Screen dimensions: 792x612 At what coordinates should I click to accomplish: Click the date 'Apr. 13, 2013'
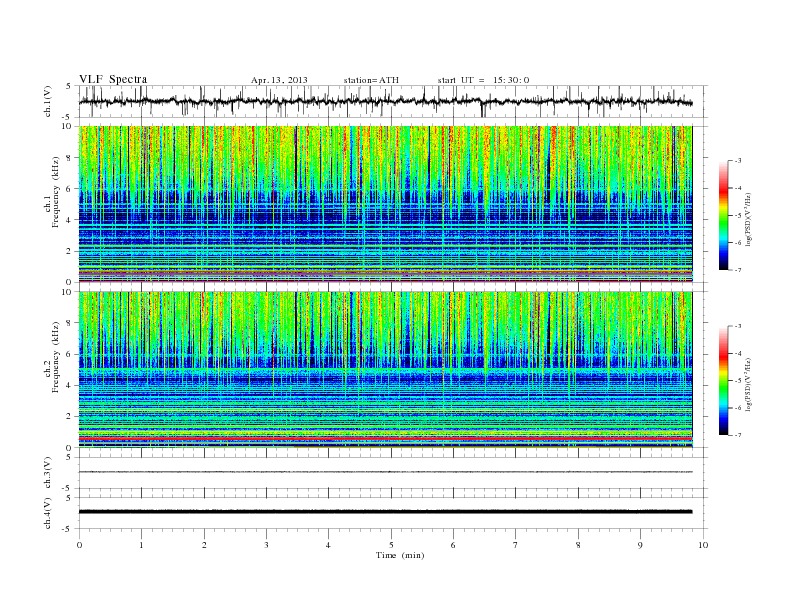pos(279,80)
